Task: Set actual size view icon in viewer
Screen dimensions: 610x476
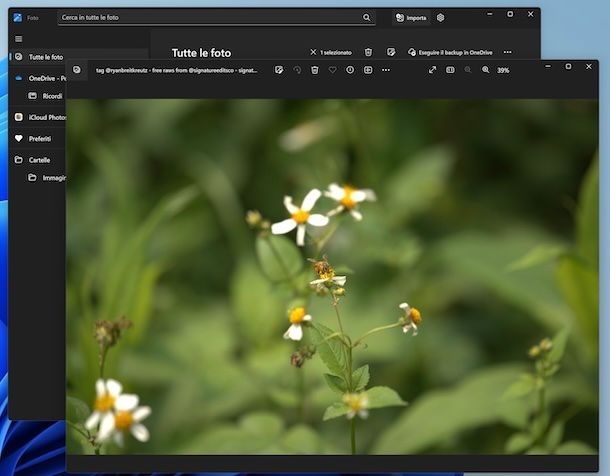Action: (450, 70)
